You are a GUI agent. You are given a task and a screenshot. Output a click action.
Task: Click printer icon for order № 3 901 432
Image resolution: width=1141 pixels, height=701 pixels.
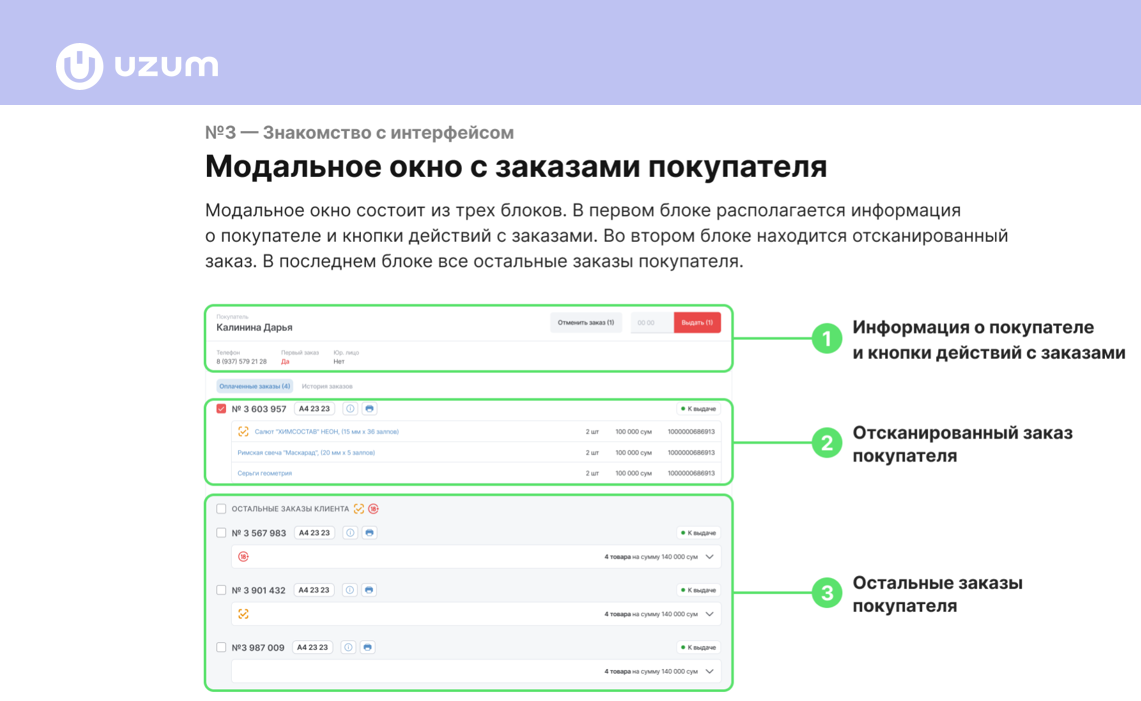(369, 590)
